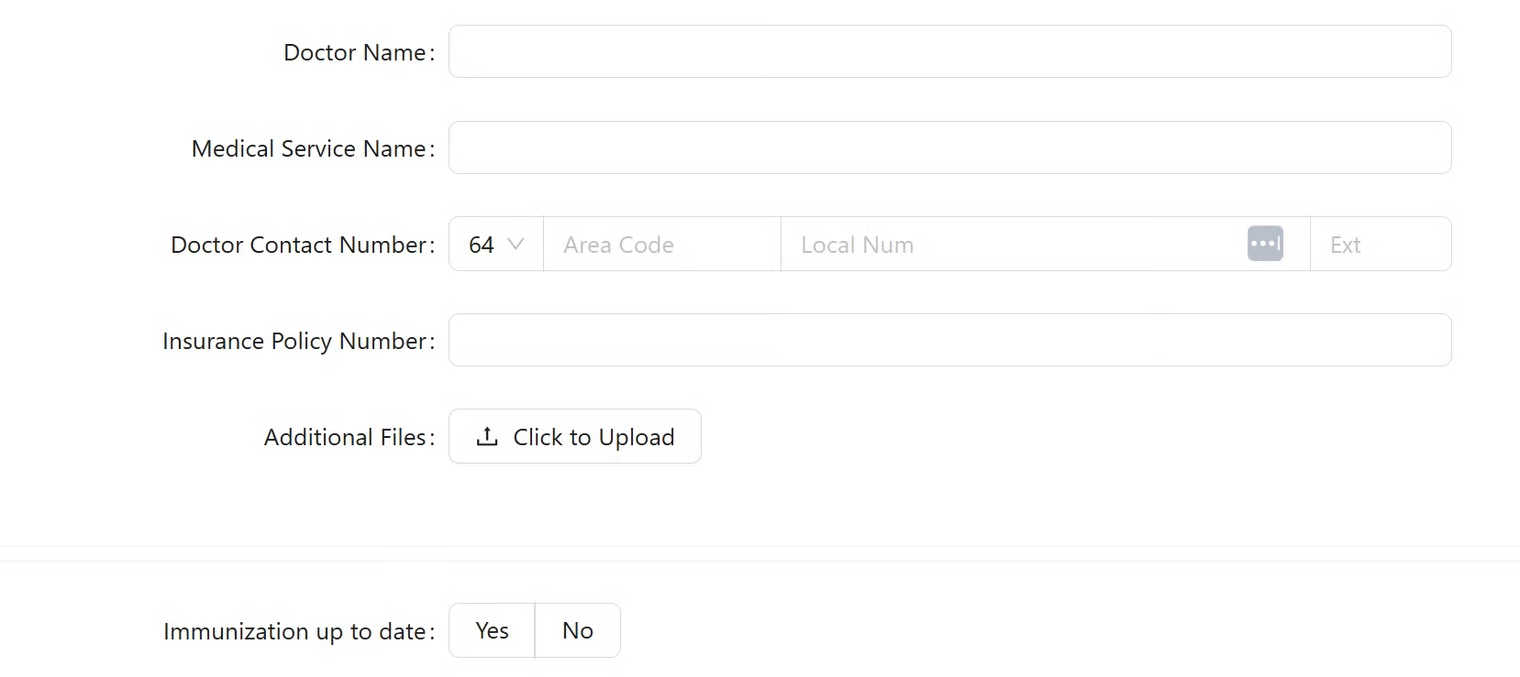Click into the Medical Service Name field

pyautogui.click(x=949, y=148)
